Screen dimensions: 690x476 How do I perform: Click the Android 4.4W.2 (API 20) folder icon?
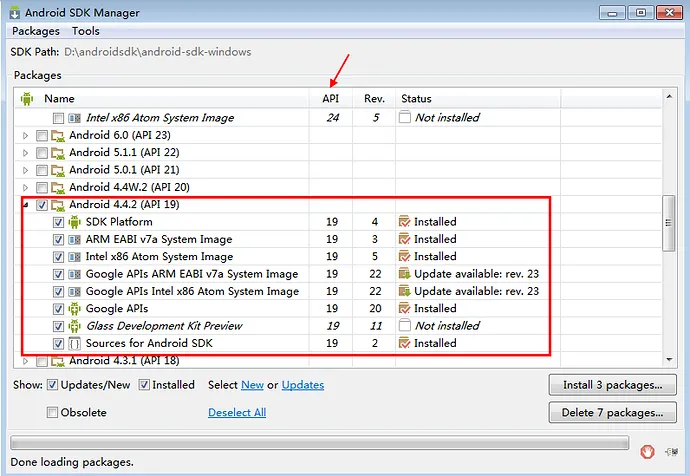(58, 187)
